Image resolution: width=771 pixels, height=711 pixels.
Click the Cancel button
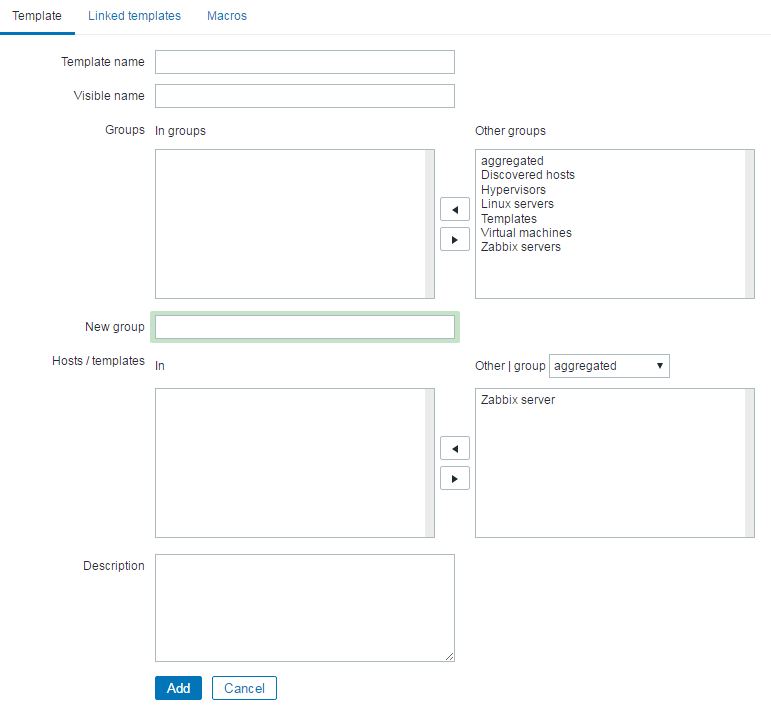tap(244, 688)
